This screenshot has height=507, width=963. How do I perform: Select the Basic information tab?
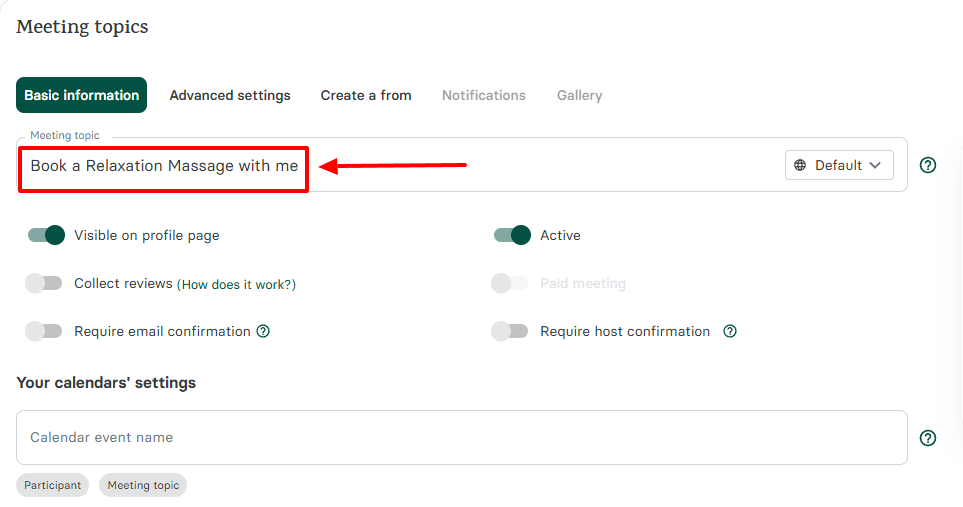pos(82,96)
